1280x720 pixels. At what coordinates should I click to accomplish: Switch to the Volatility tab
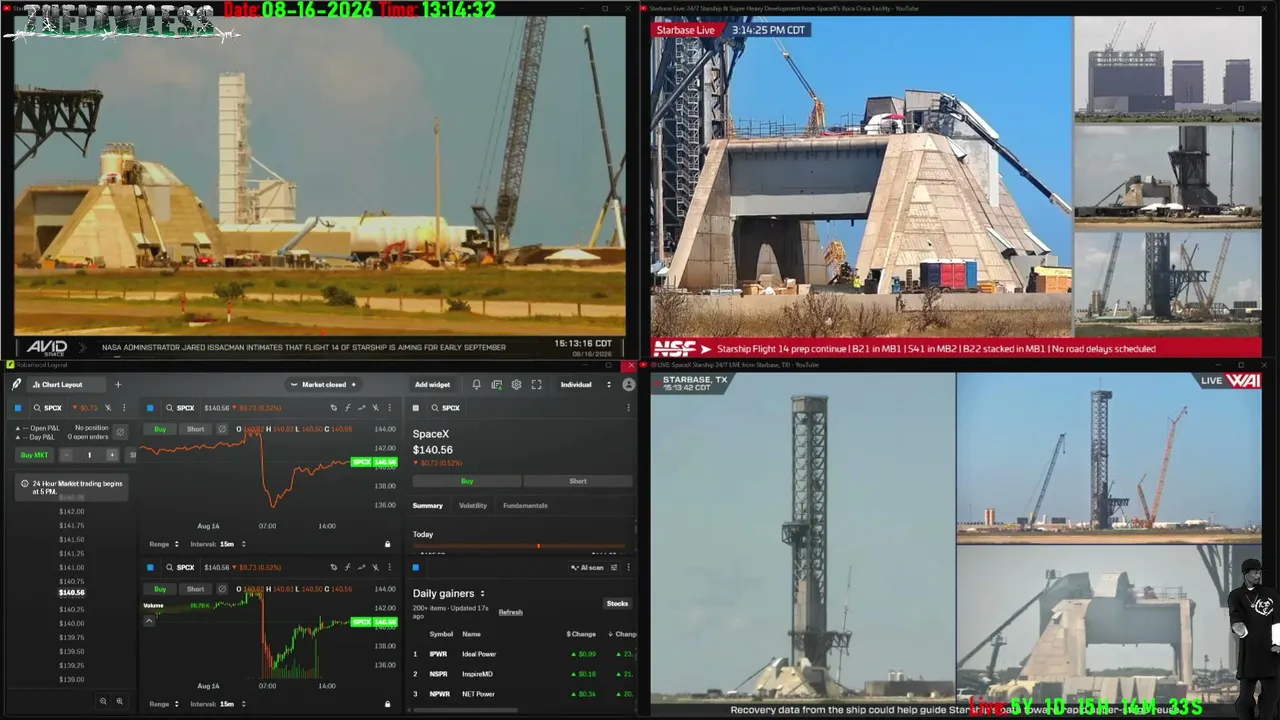click(473, 505)
